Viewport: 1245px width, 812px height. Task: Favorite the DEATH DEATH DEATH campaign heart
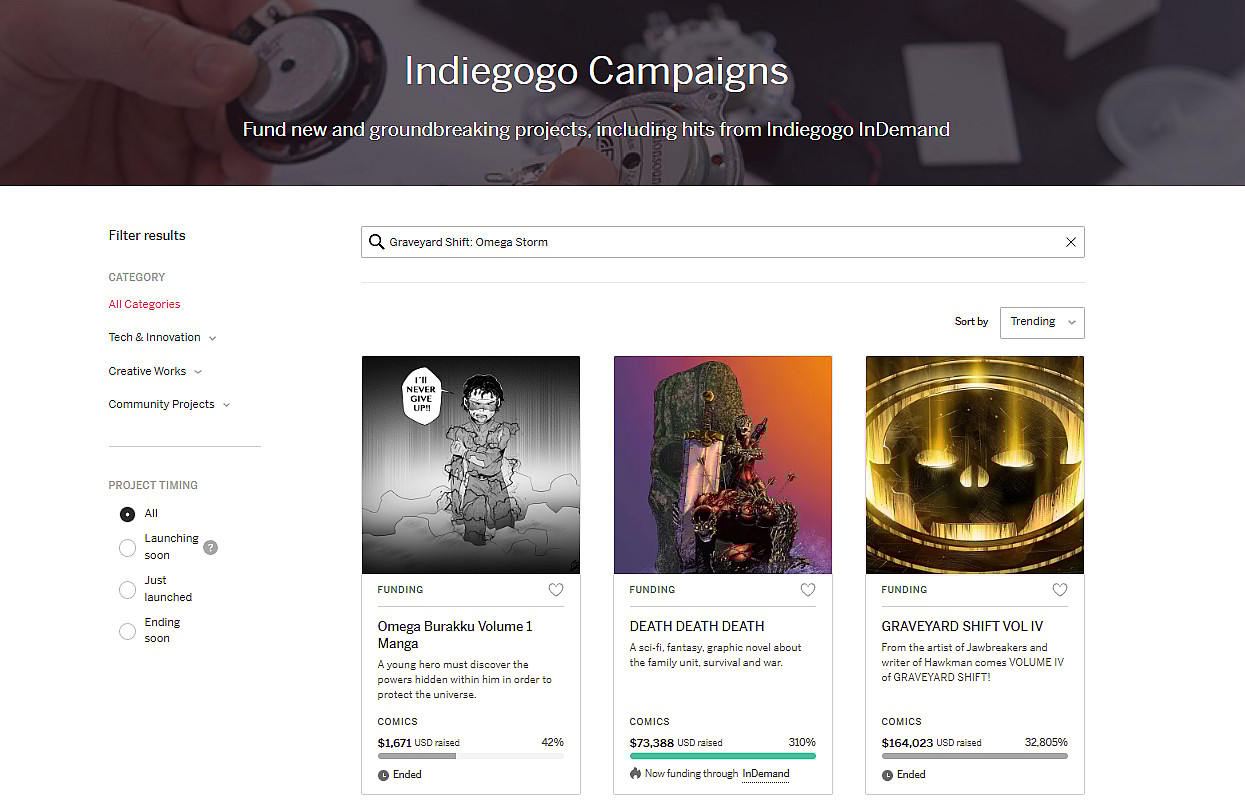pos(808,590)
